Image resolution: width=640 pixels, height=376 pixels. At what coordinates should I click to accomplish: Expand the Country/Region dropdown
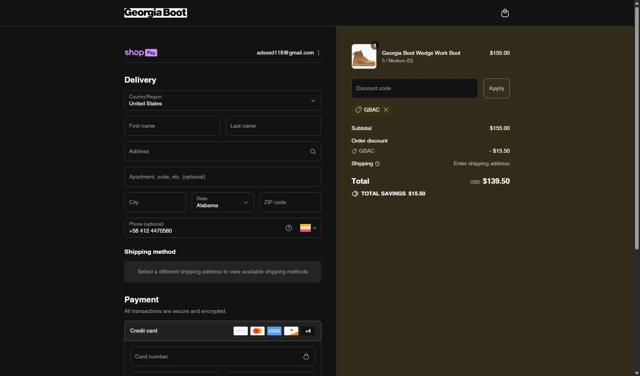[223, 100]
